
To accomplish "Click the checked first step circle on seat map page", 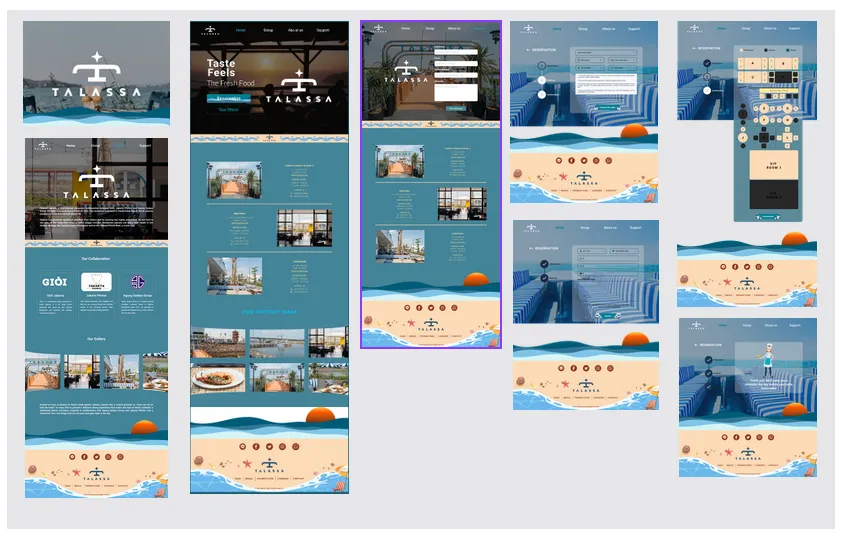I will tap(707, 63).
